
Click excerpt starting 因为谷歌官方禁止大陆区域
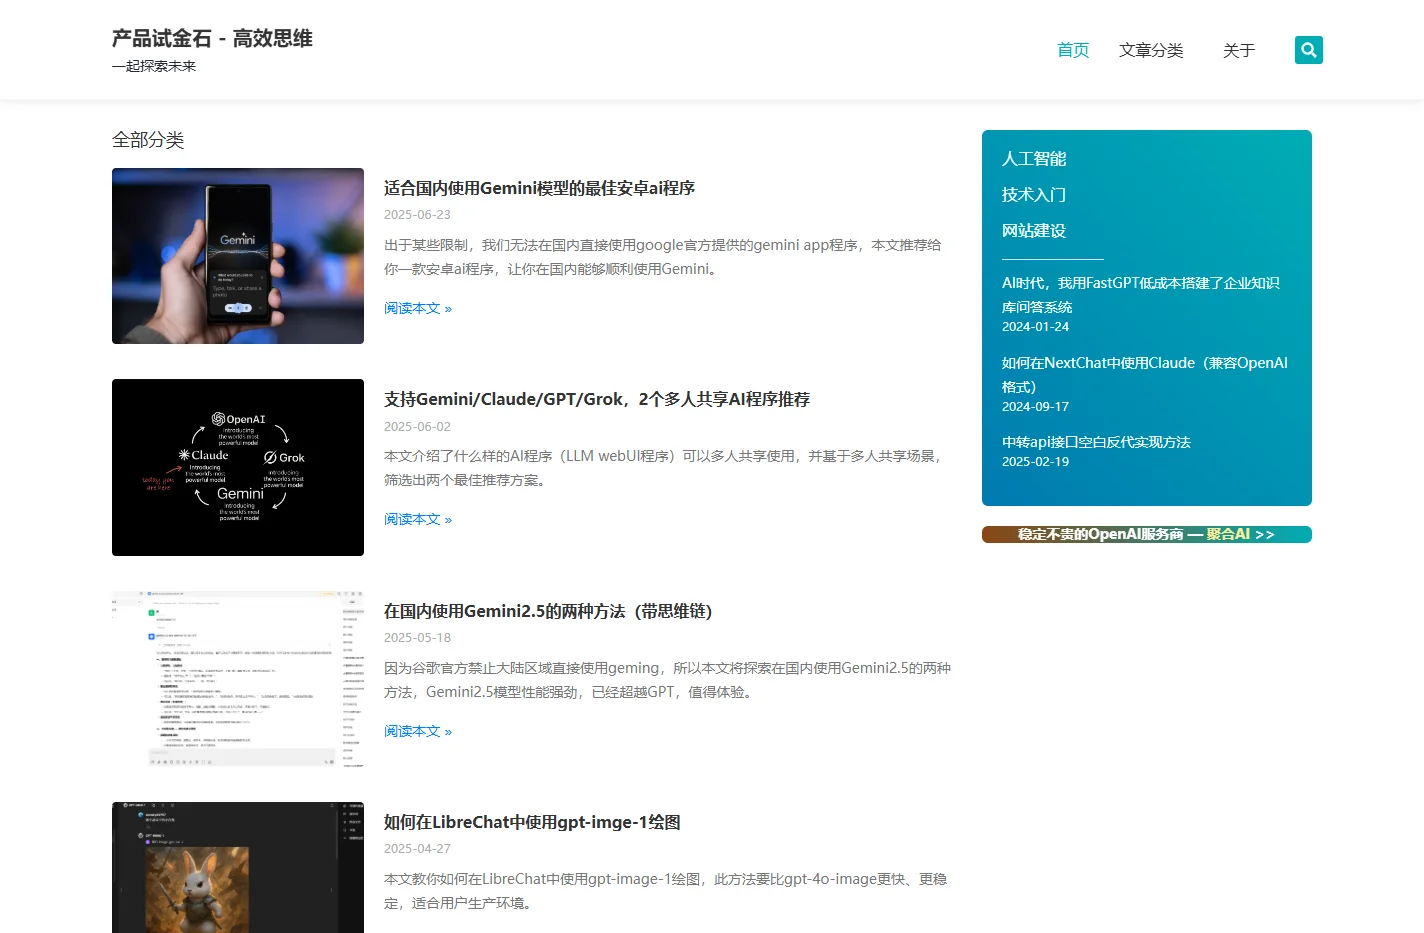click(667, 680)
